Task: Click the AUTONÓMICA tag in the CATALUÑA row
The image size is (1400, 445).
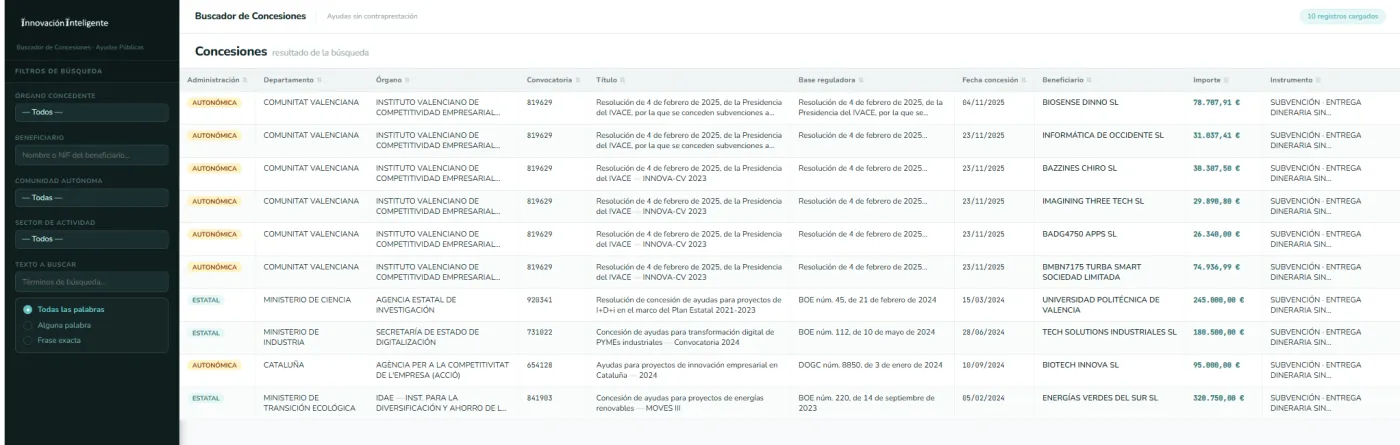Action: pyautogui.click(x=214, y=365)
